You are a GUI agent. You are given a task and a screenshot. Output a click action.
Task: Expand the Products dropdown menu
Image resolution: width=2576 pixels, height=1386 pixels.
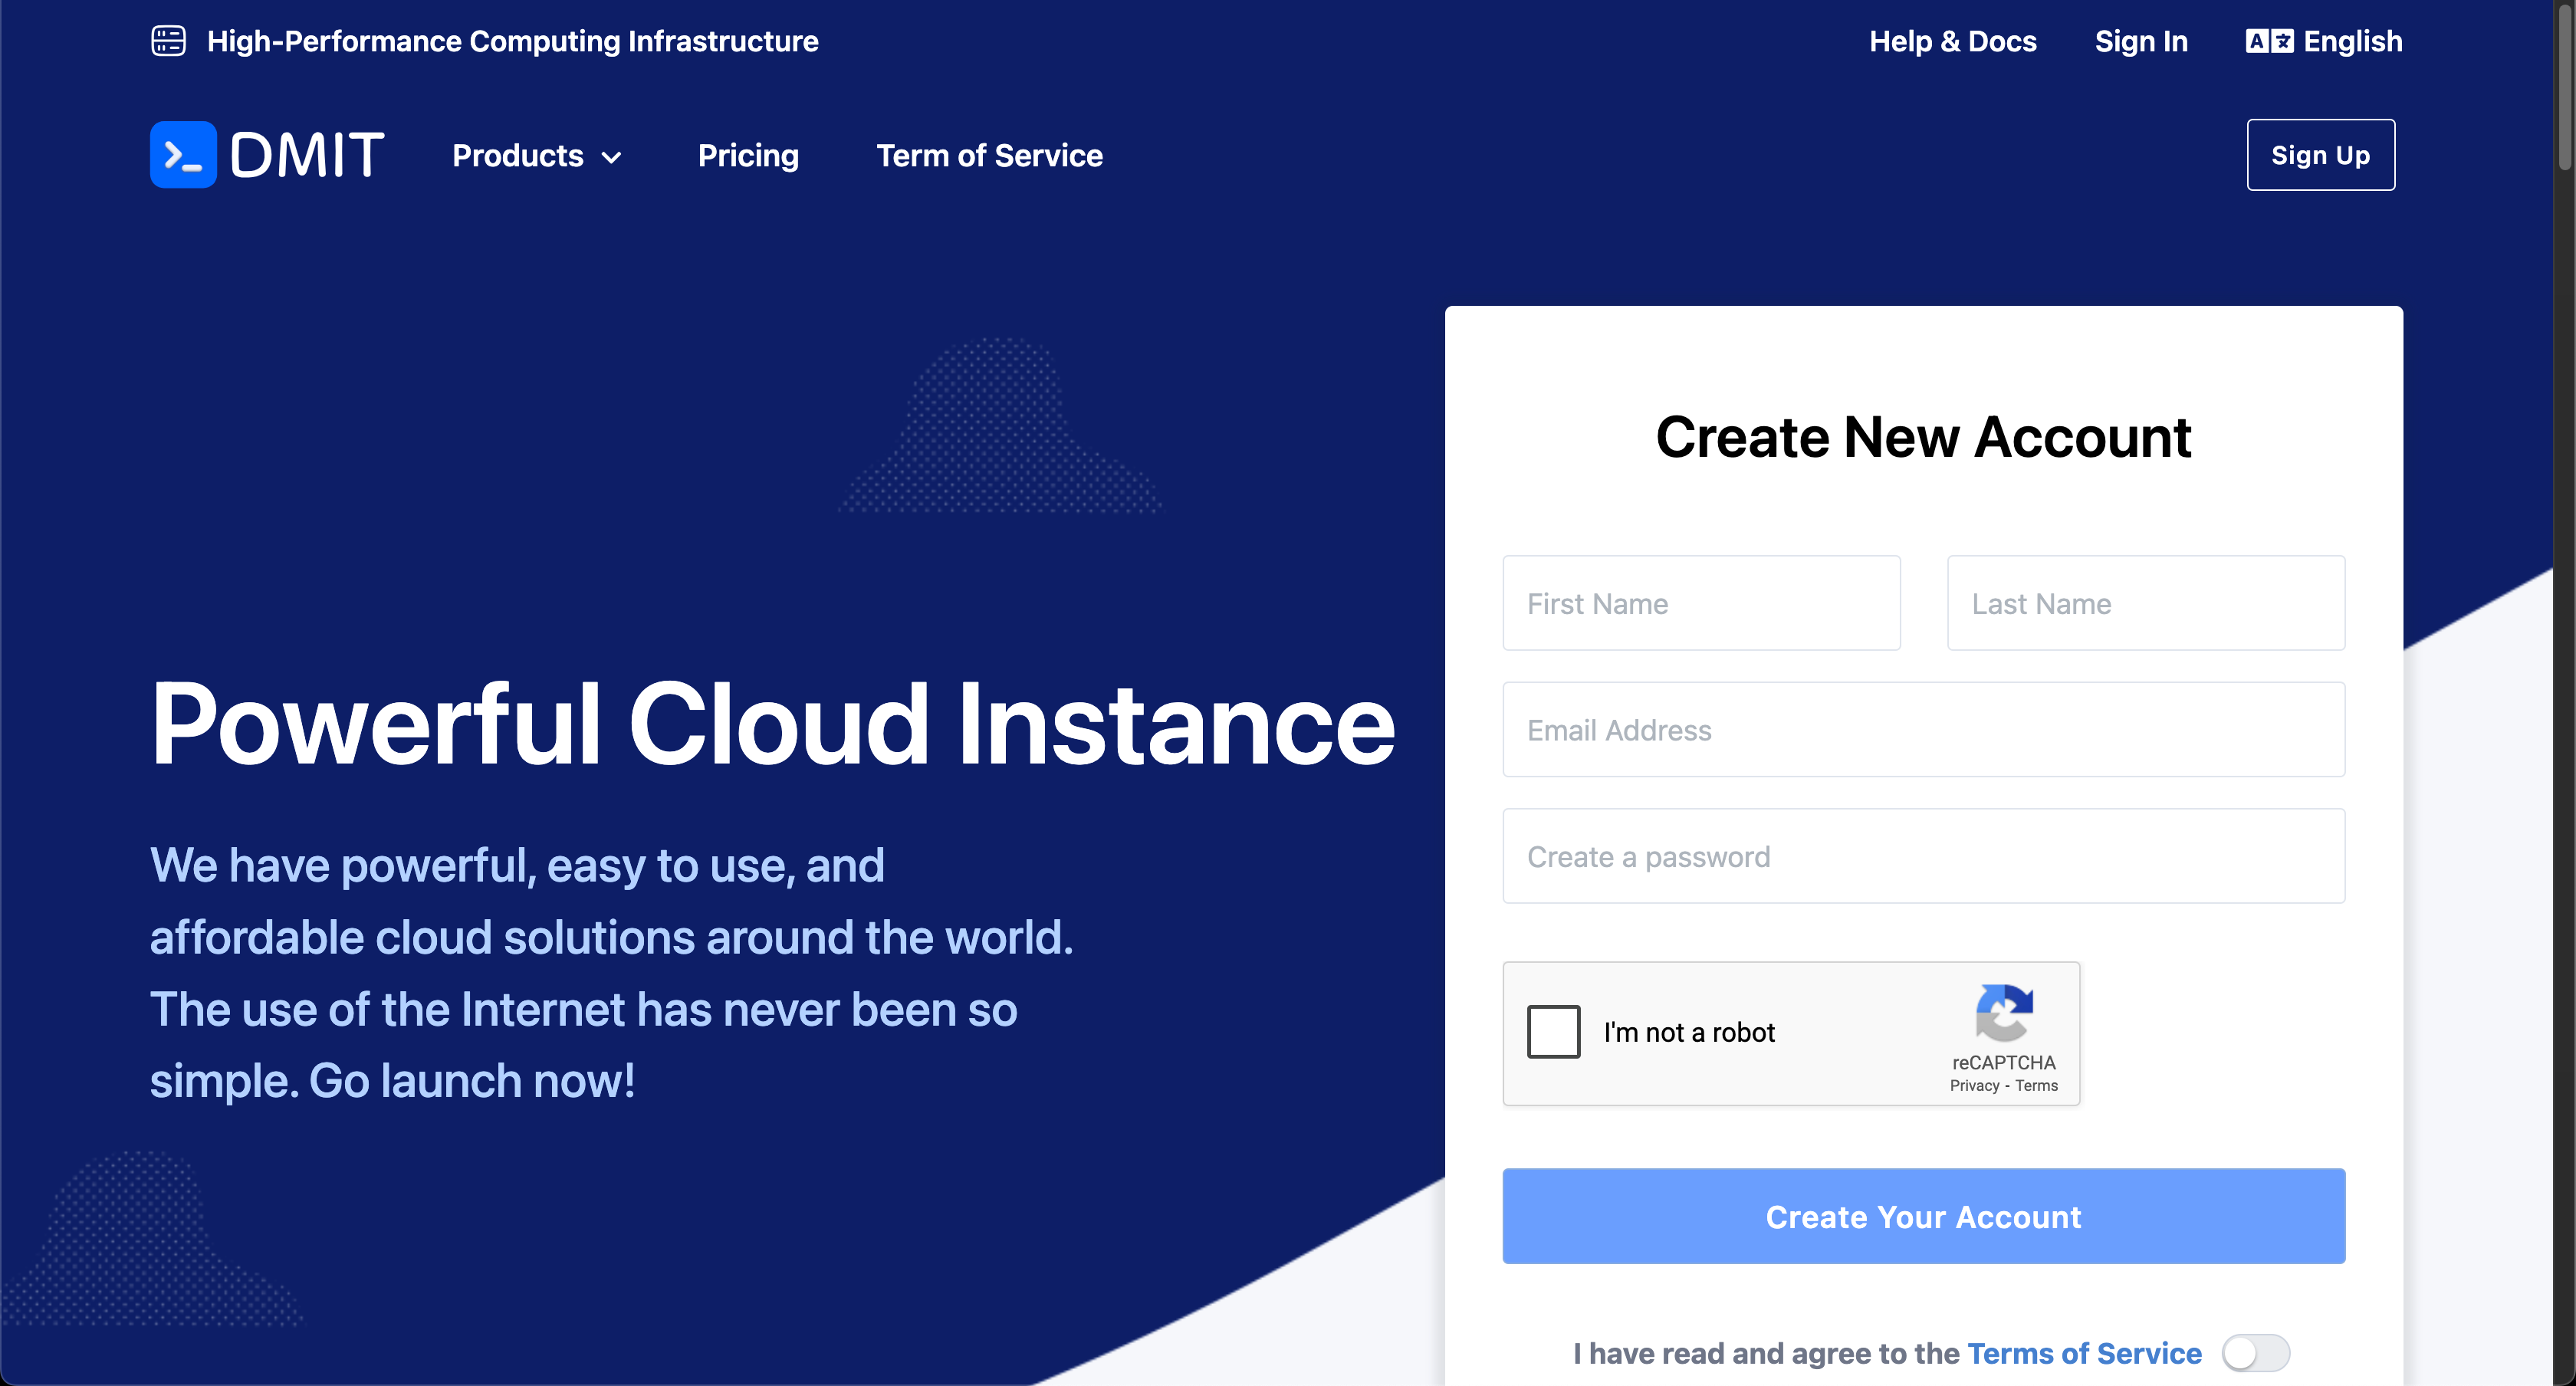(x=518, y=156)
